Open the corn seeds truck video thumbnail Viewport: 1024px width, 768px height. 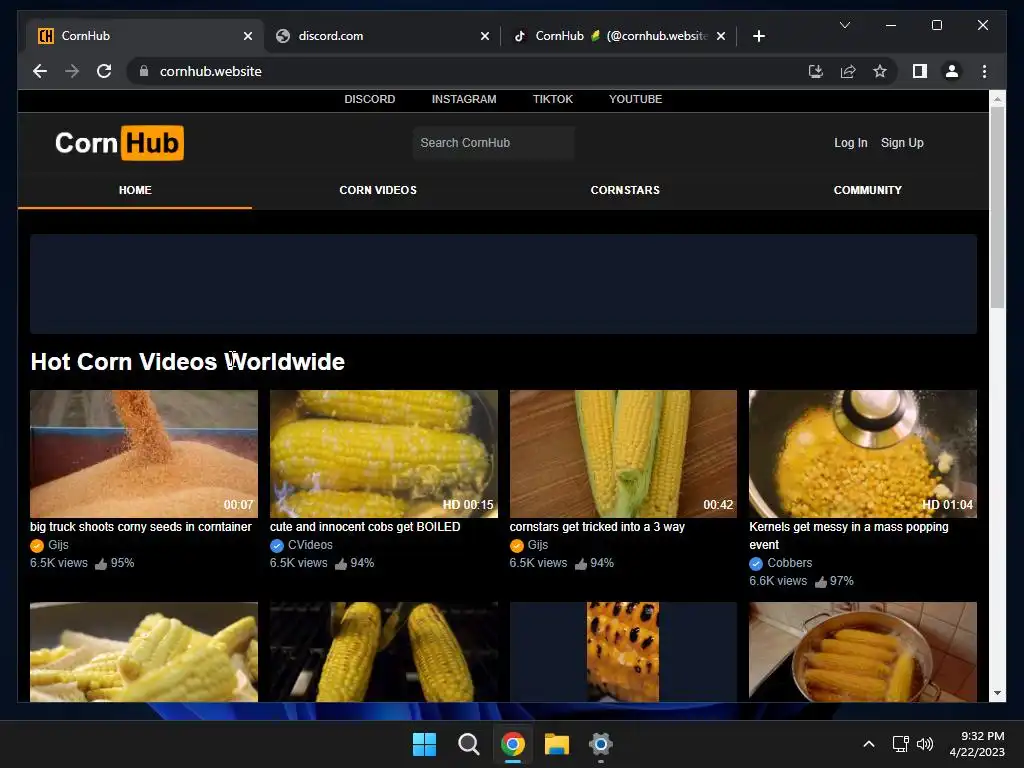pyautogui.click(x=144, y=454)
